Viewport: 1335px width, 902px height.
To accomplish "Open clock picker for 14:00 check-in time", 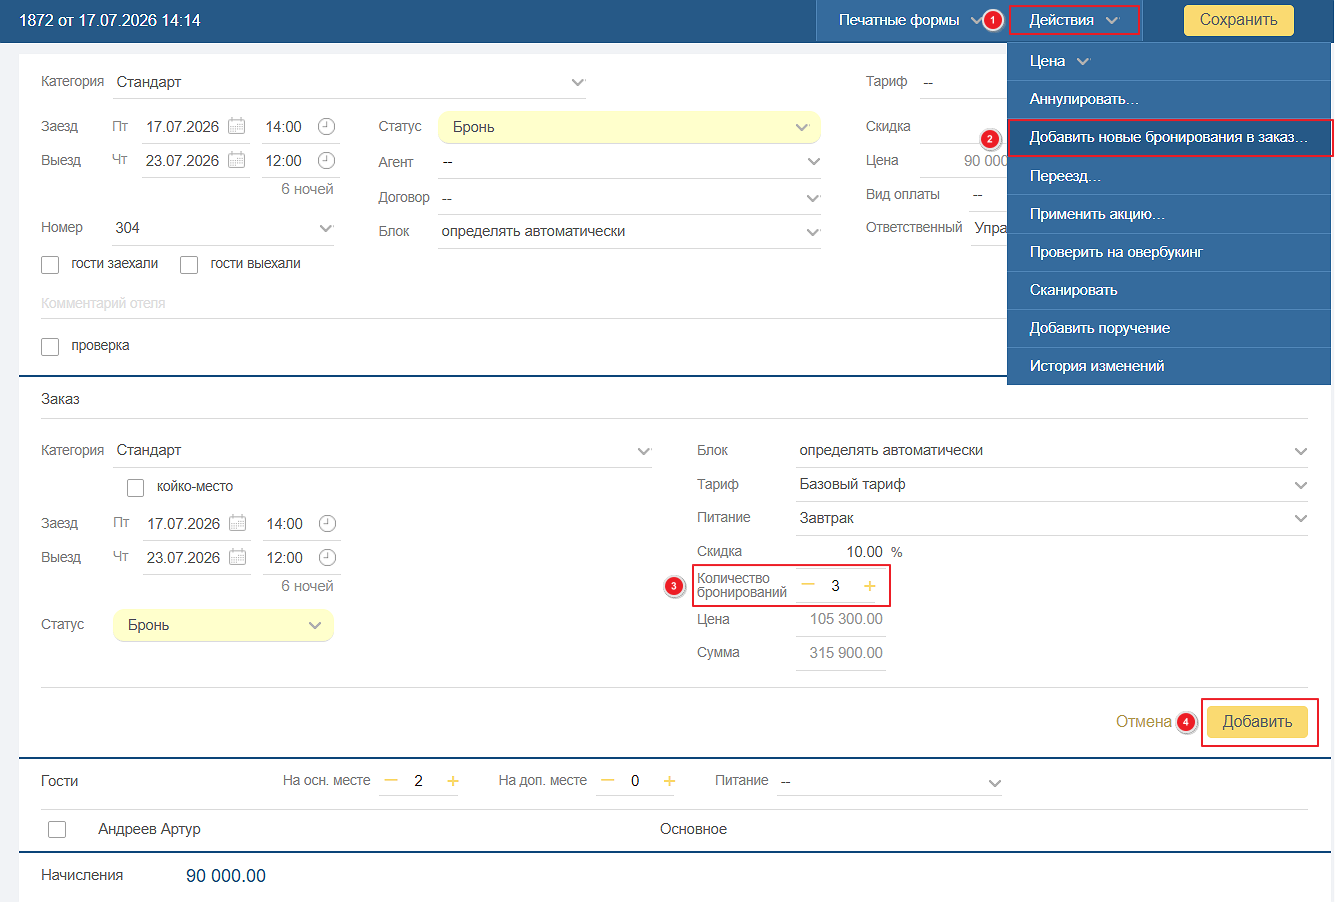I will 326,127.
